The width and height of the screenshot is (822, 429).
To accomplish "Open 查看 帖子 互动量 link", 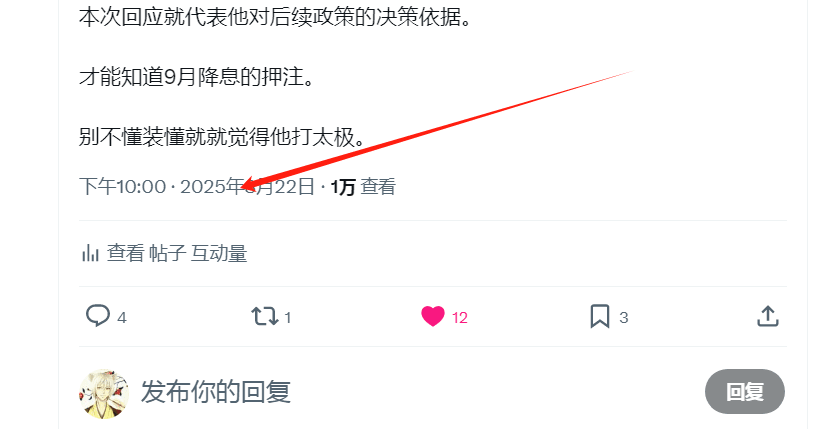I will click(177, 253).
